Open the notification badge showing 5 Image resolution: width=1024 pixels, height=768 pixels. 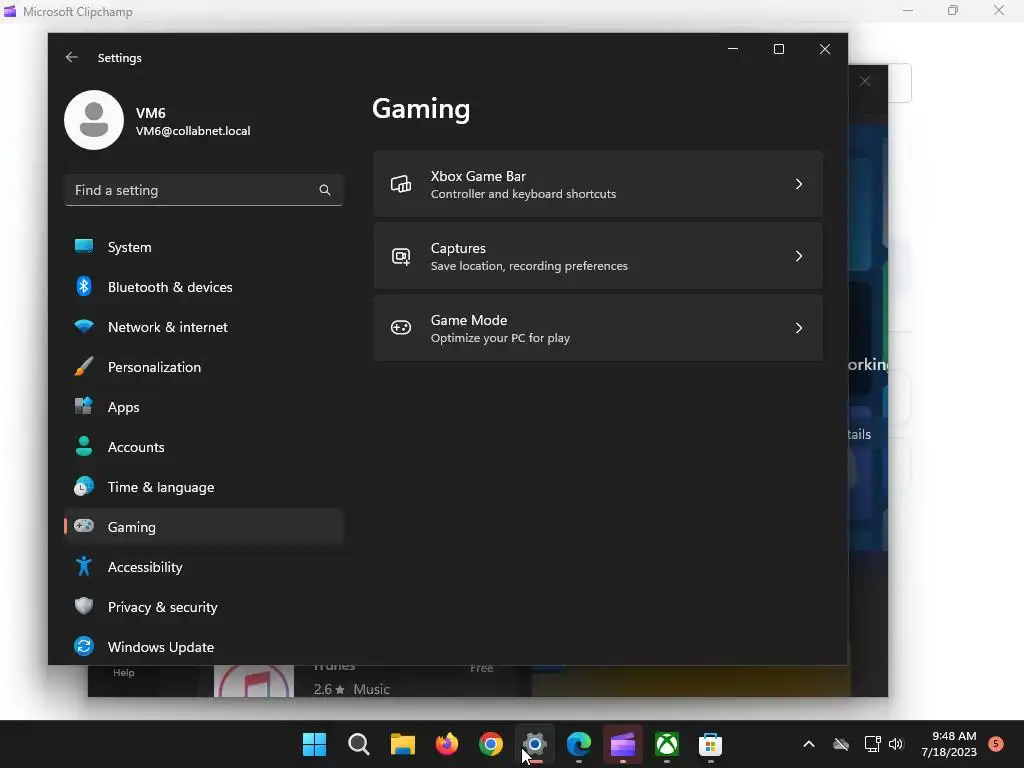point(996,743)
